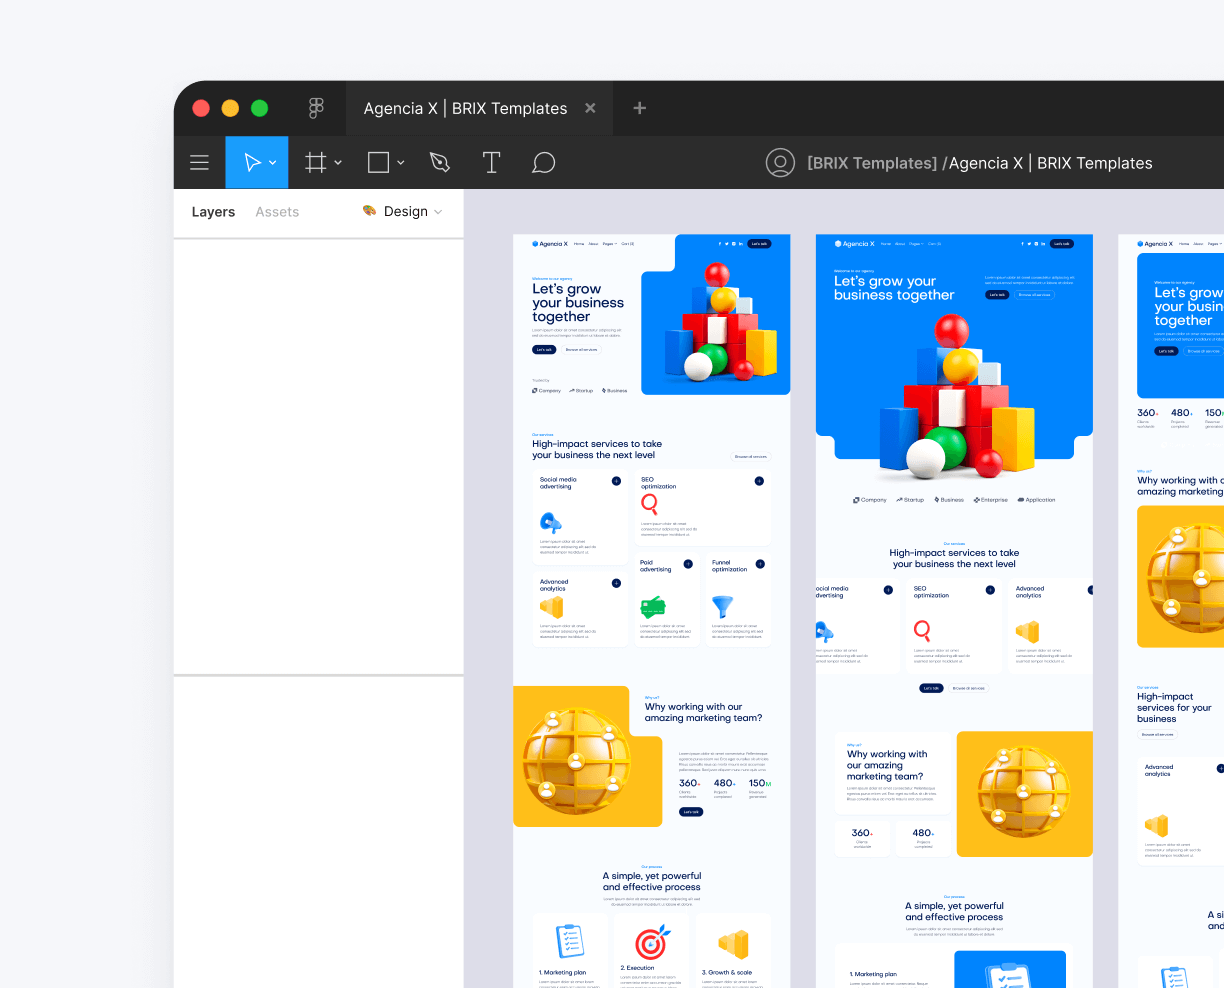Click the plus button to open a new tab

pos(639,108)
